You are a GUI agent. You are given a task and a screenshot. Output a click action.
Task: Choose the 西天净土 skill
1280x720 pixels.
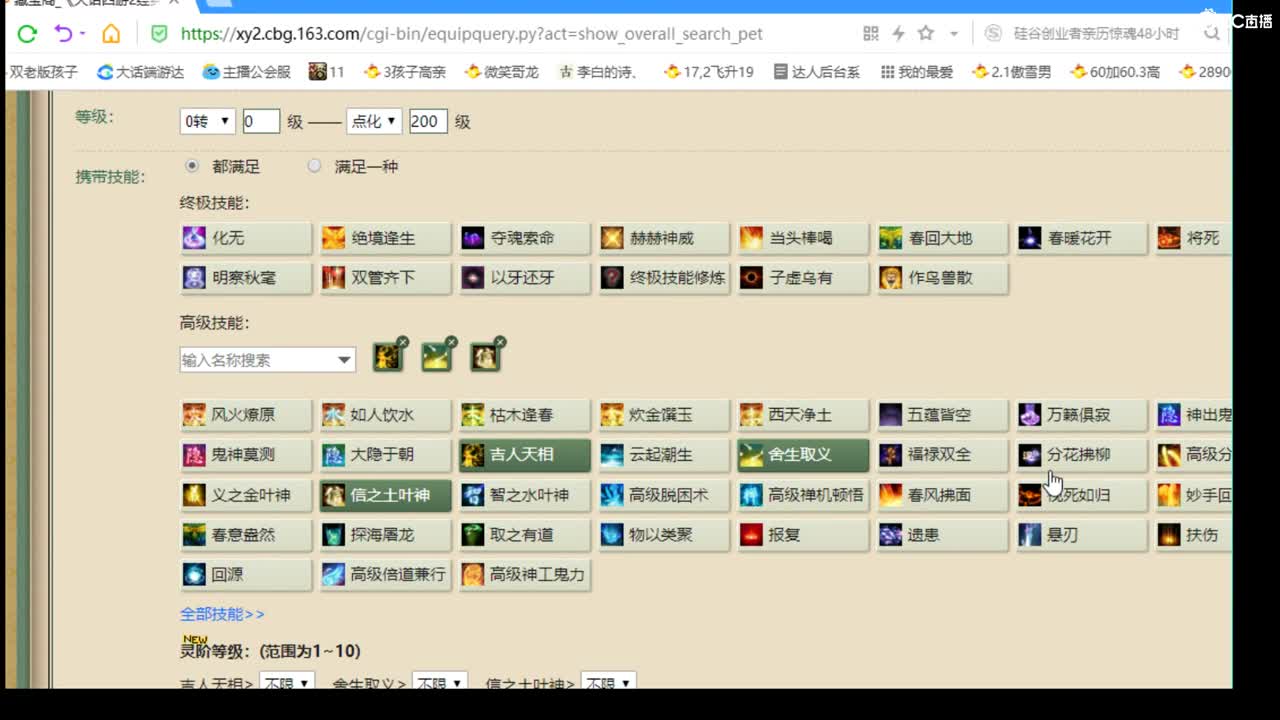(x=803, y=415)
